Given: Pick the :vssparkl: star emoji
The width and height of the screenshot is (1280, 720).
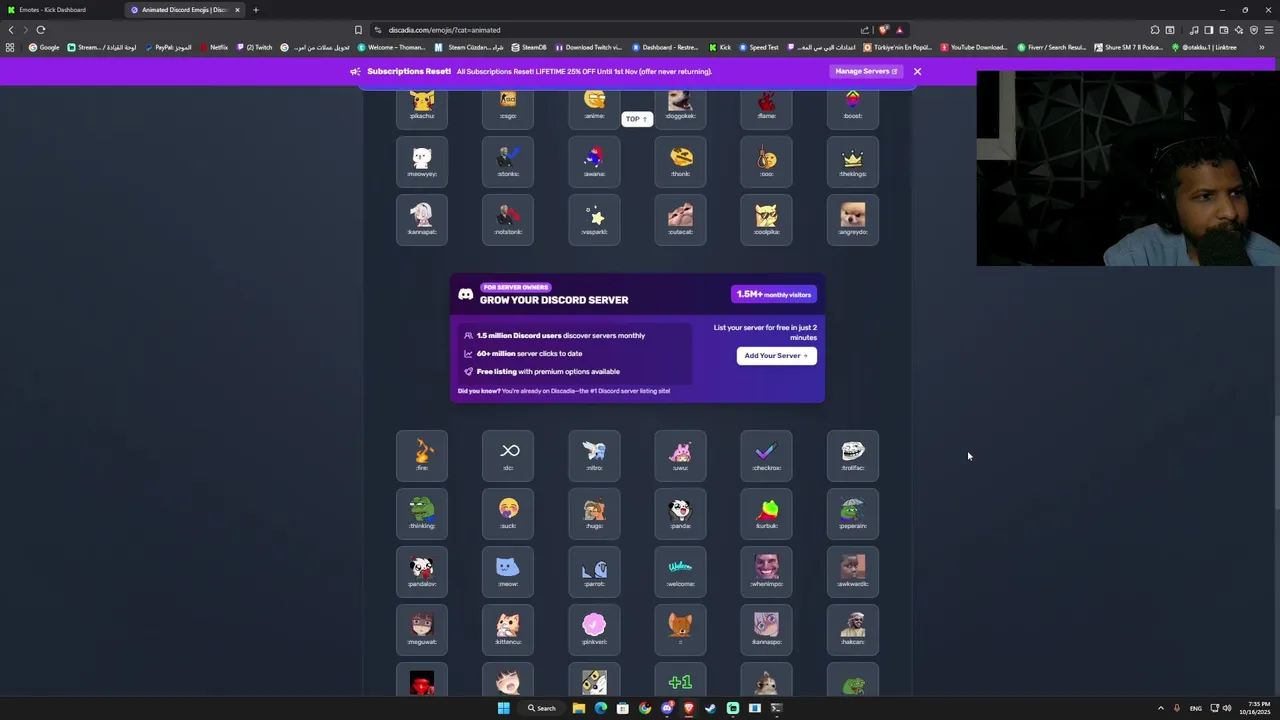Looking at the screenshot, I should [594, 221].
